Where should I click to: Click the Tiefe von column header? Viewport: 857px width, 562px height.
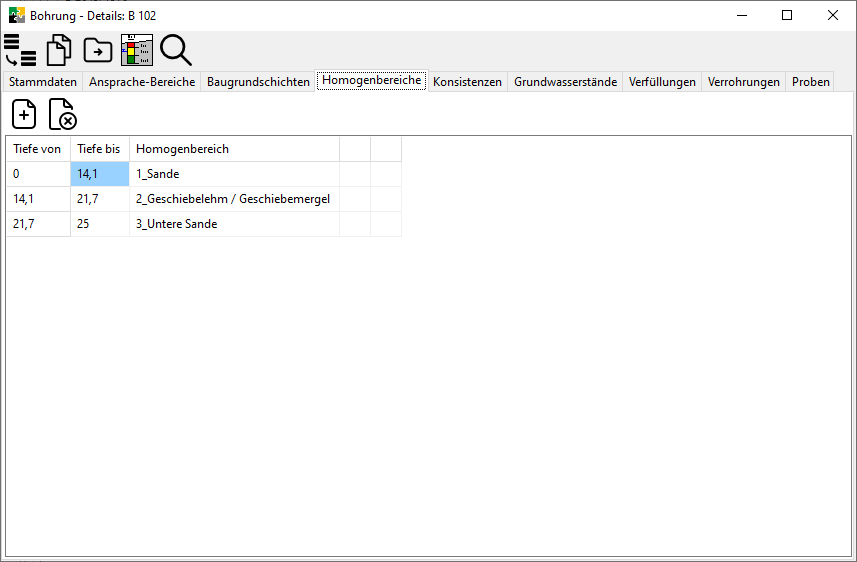click(37, 149)
